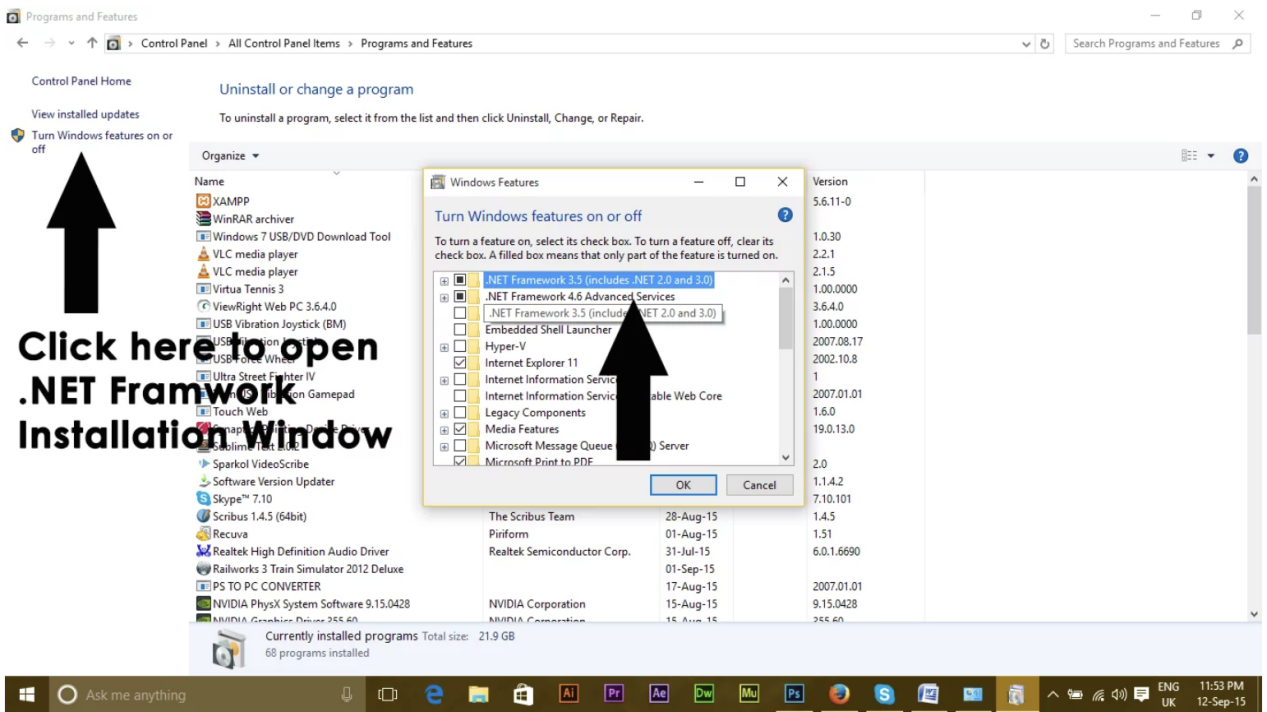Launch Adobe After Effects from the taskbar
Image resolution: width=1267 pixels, height=712 pixels.
(x=658, y=693)
